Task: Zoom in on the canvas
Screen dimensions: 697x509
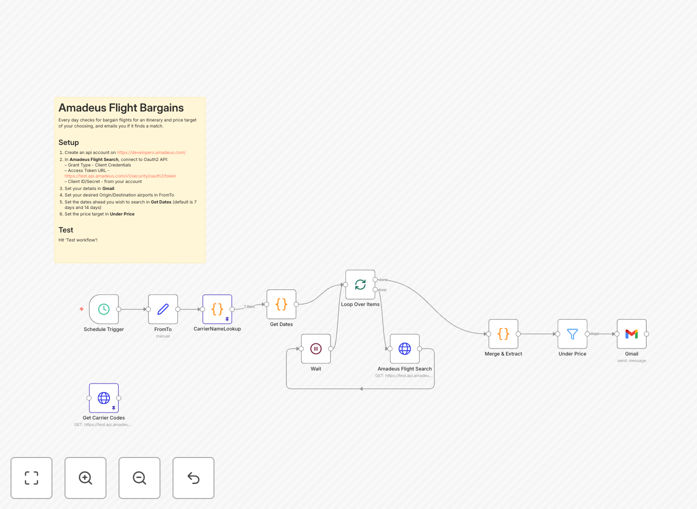Action: pyautogui.click(x=85, y=478)
